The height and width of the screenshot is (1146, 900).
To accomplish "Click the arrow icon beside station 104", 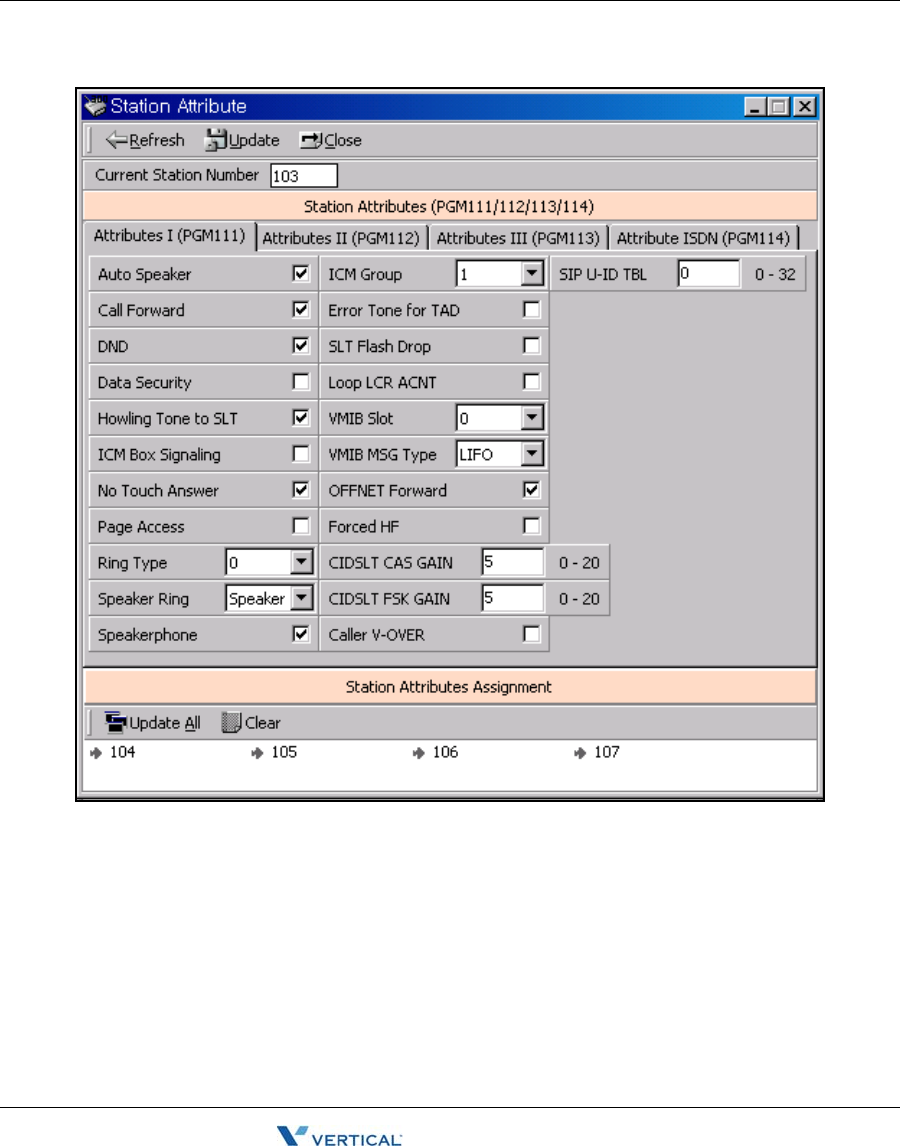I will (x=96, y=753).
